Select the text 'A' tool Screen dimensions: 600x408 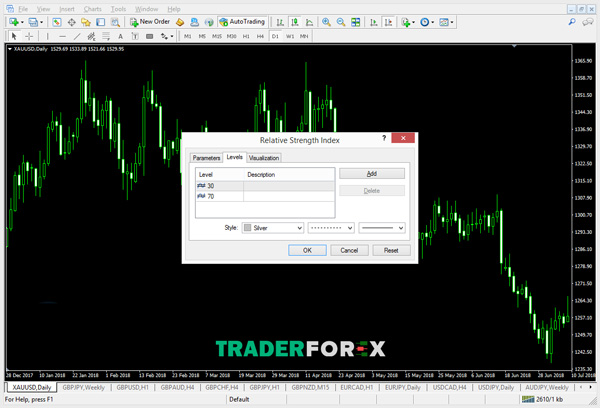pyautogui.click(x=120, y=36)
